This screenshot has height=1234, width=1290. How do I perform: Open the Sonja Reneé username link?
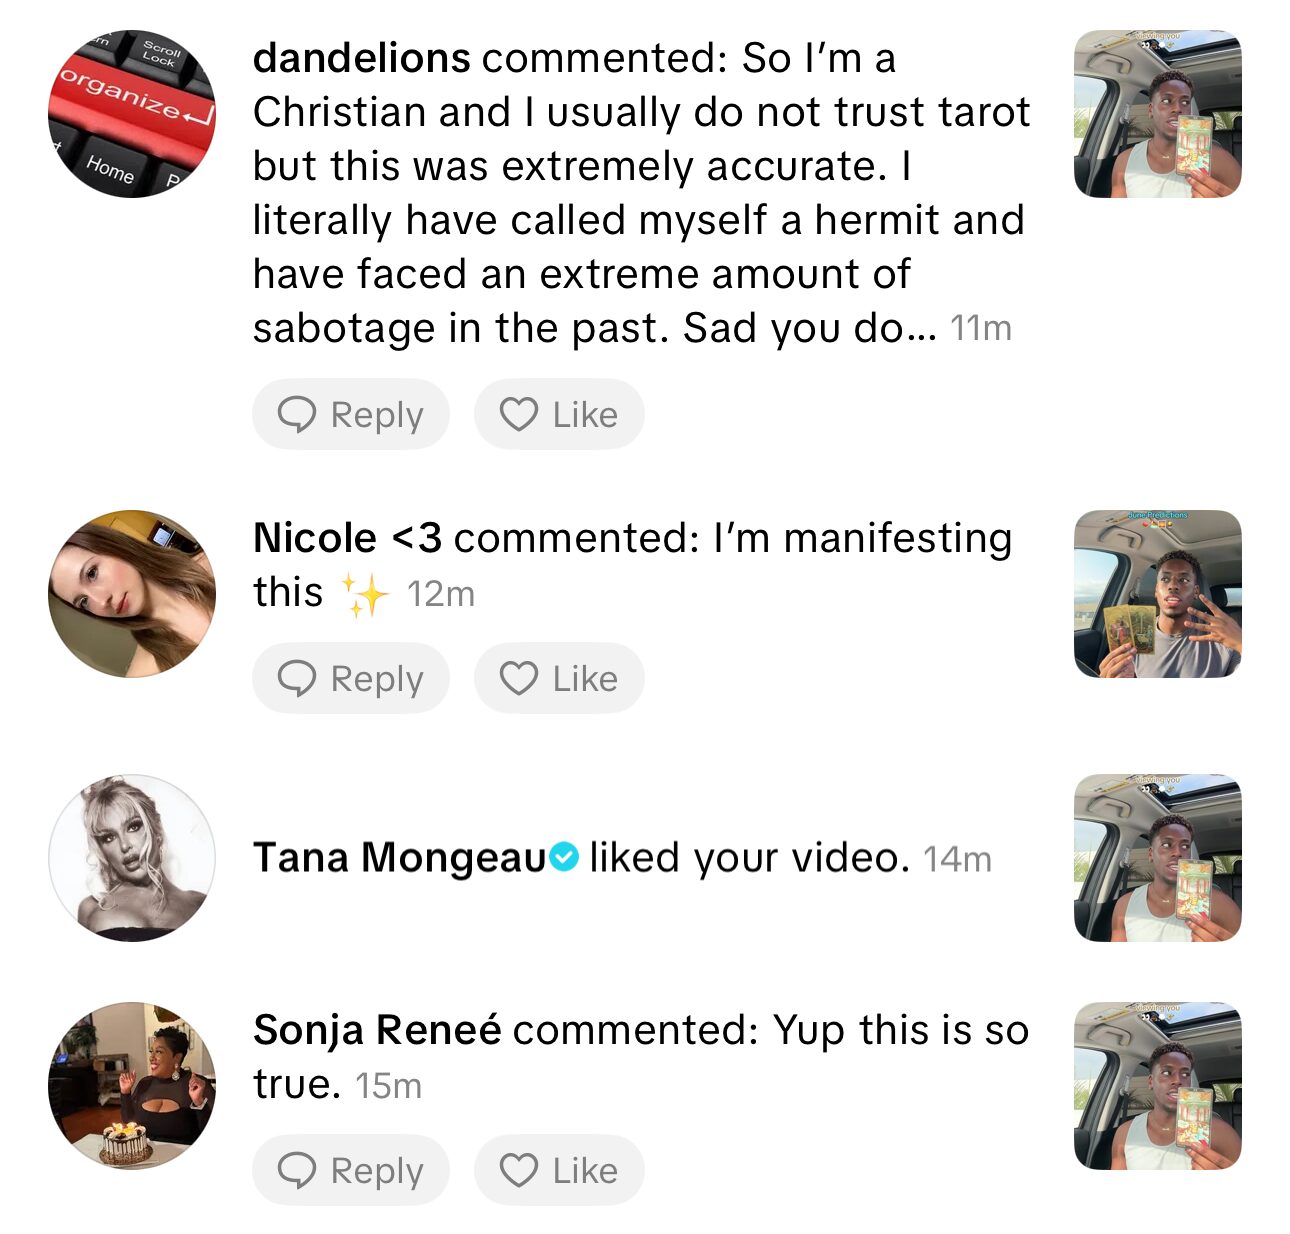coord(377,1030)
